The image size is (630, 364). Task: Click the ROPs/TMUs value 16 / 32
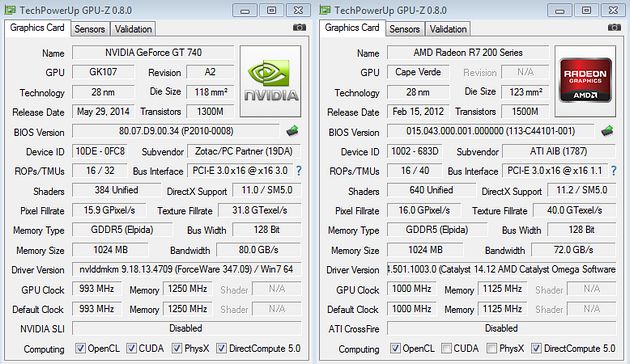click(100, 170)
